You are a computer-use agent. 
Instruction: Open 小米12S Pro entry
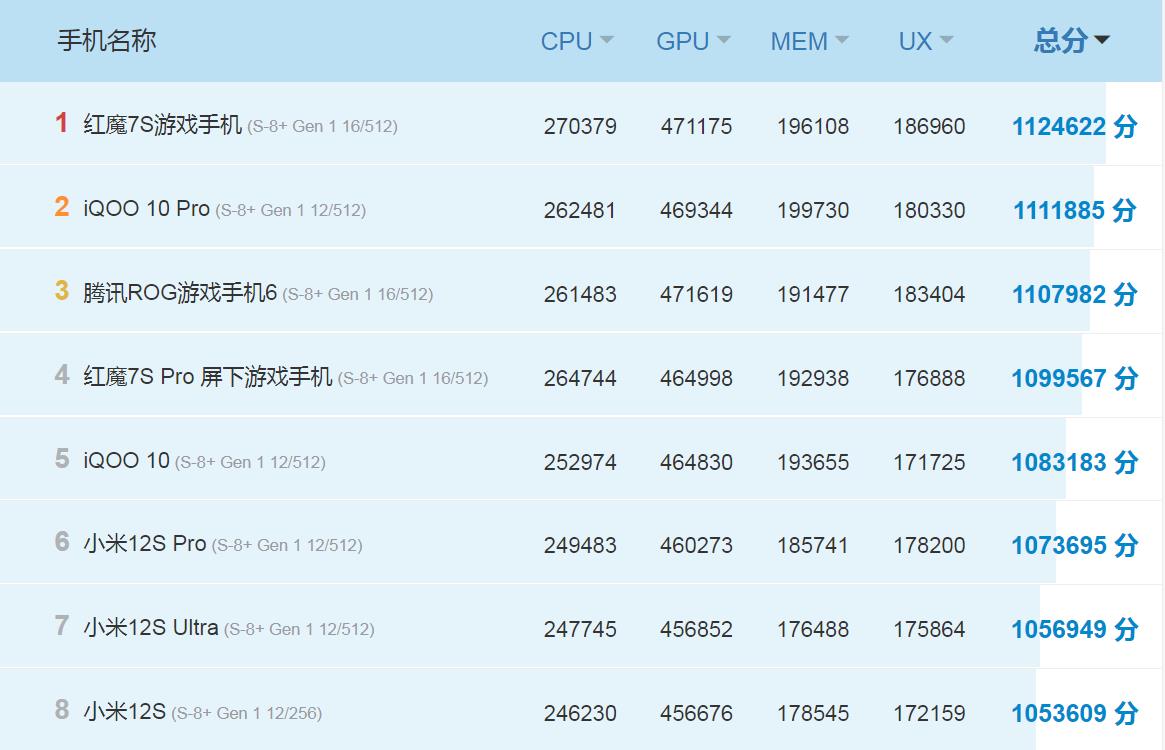223,544
